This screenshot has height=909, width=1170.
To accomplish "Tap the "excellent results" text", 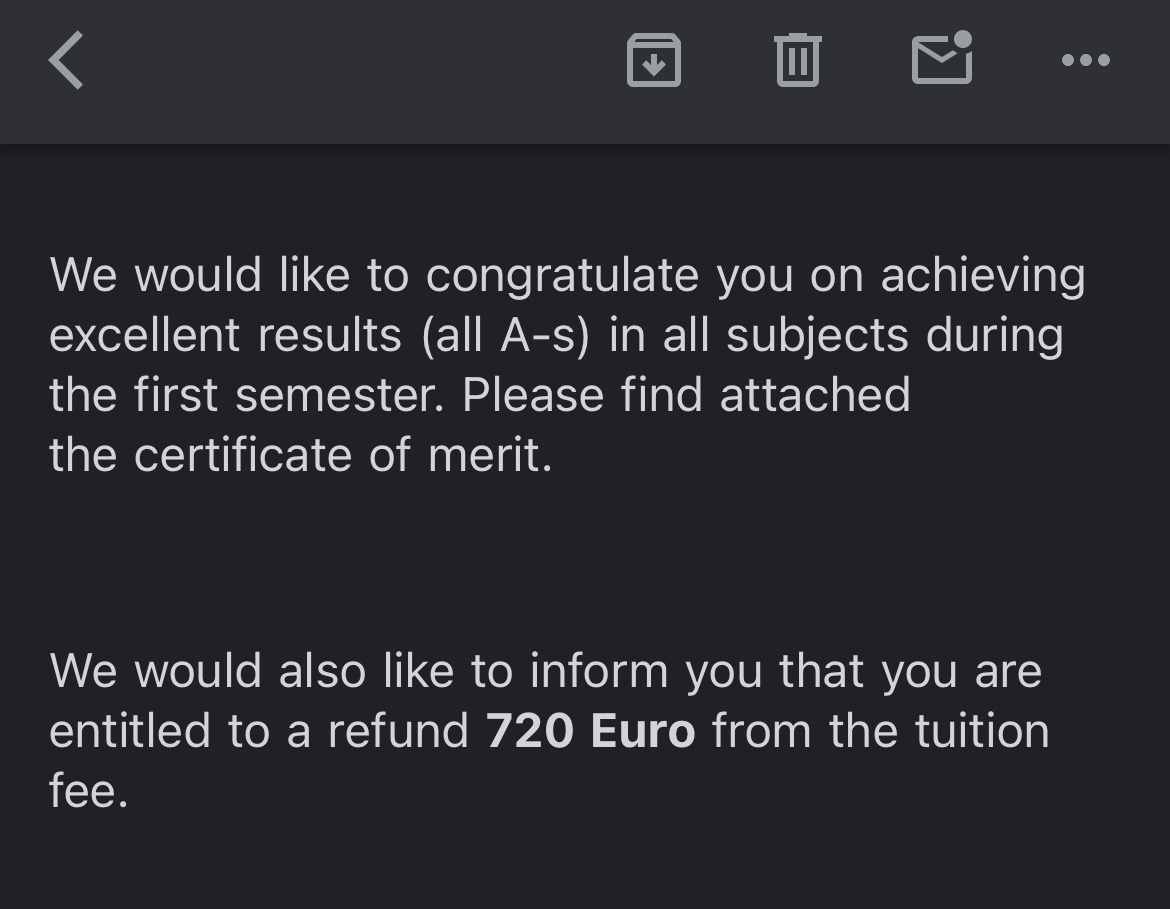I will coord(225,336).
